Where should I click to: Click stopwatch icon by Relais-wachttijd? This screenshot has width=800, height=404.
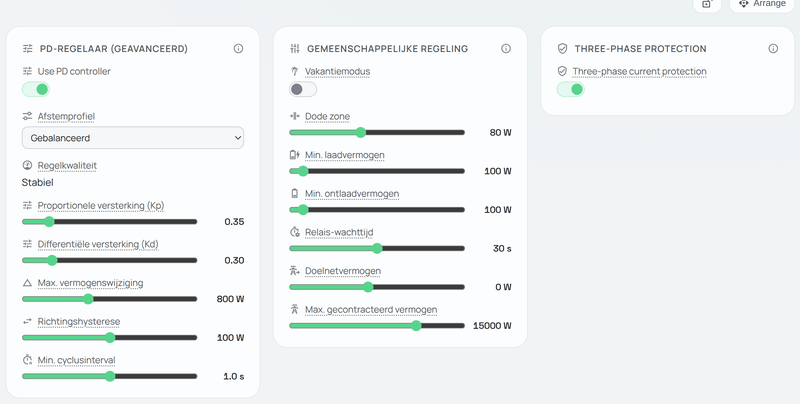[294, 232]
